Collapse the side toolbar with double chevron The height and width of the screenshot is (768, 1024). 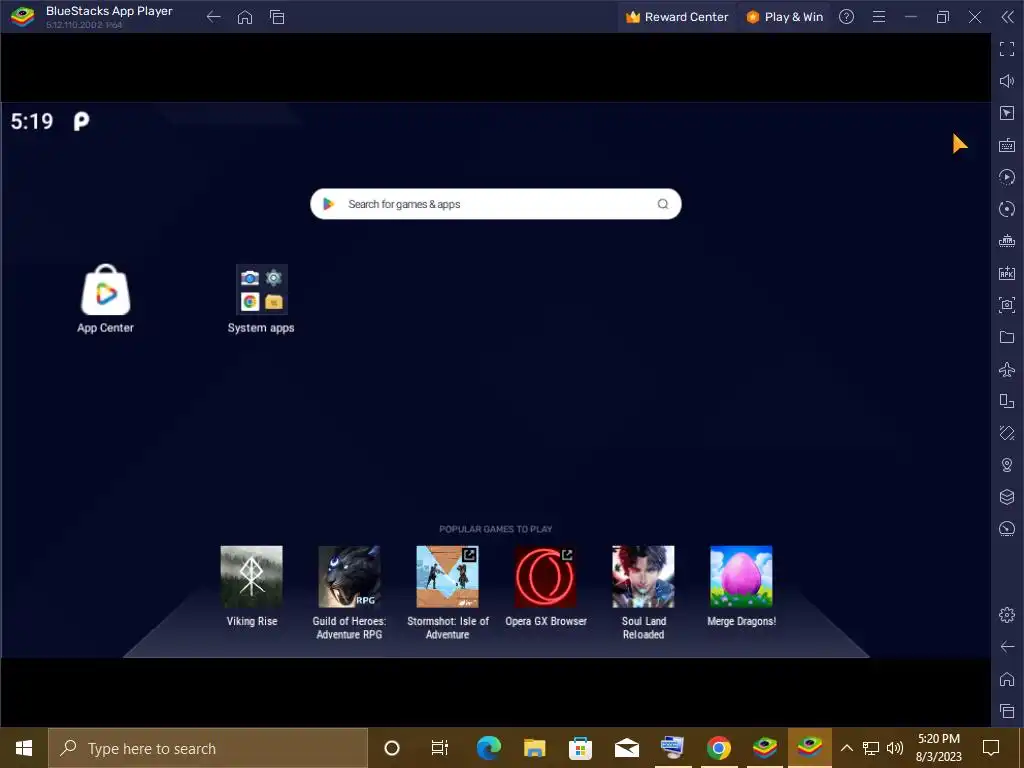coord(1007,17)
